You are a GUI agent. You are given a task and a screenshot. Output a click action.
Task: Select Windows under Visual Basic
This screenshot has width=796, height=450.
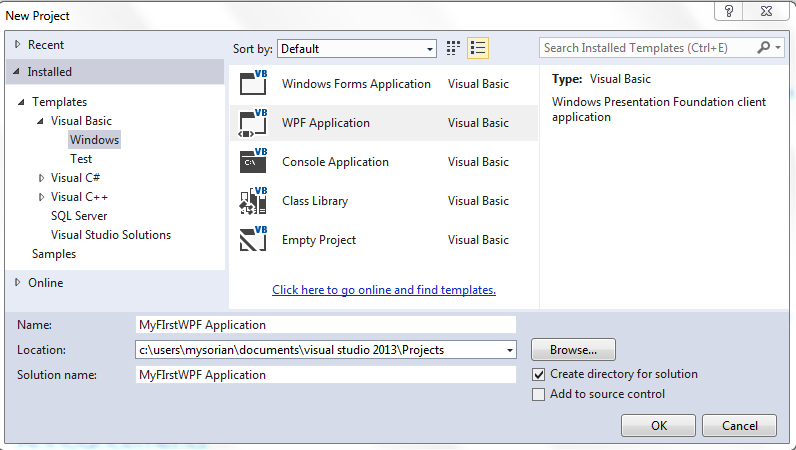94,140
